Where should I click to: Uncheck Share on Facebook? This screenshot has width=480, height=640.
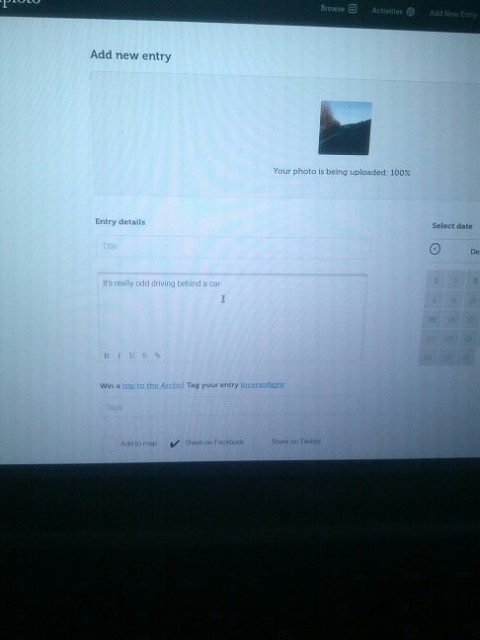[x=175, y=443]
